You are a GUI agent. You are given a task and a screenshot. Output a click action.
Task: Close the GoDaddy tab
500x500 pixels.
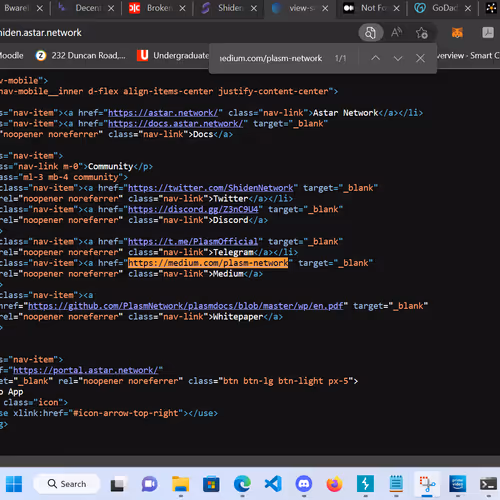point(468,8)
